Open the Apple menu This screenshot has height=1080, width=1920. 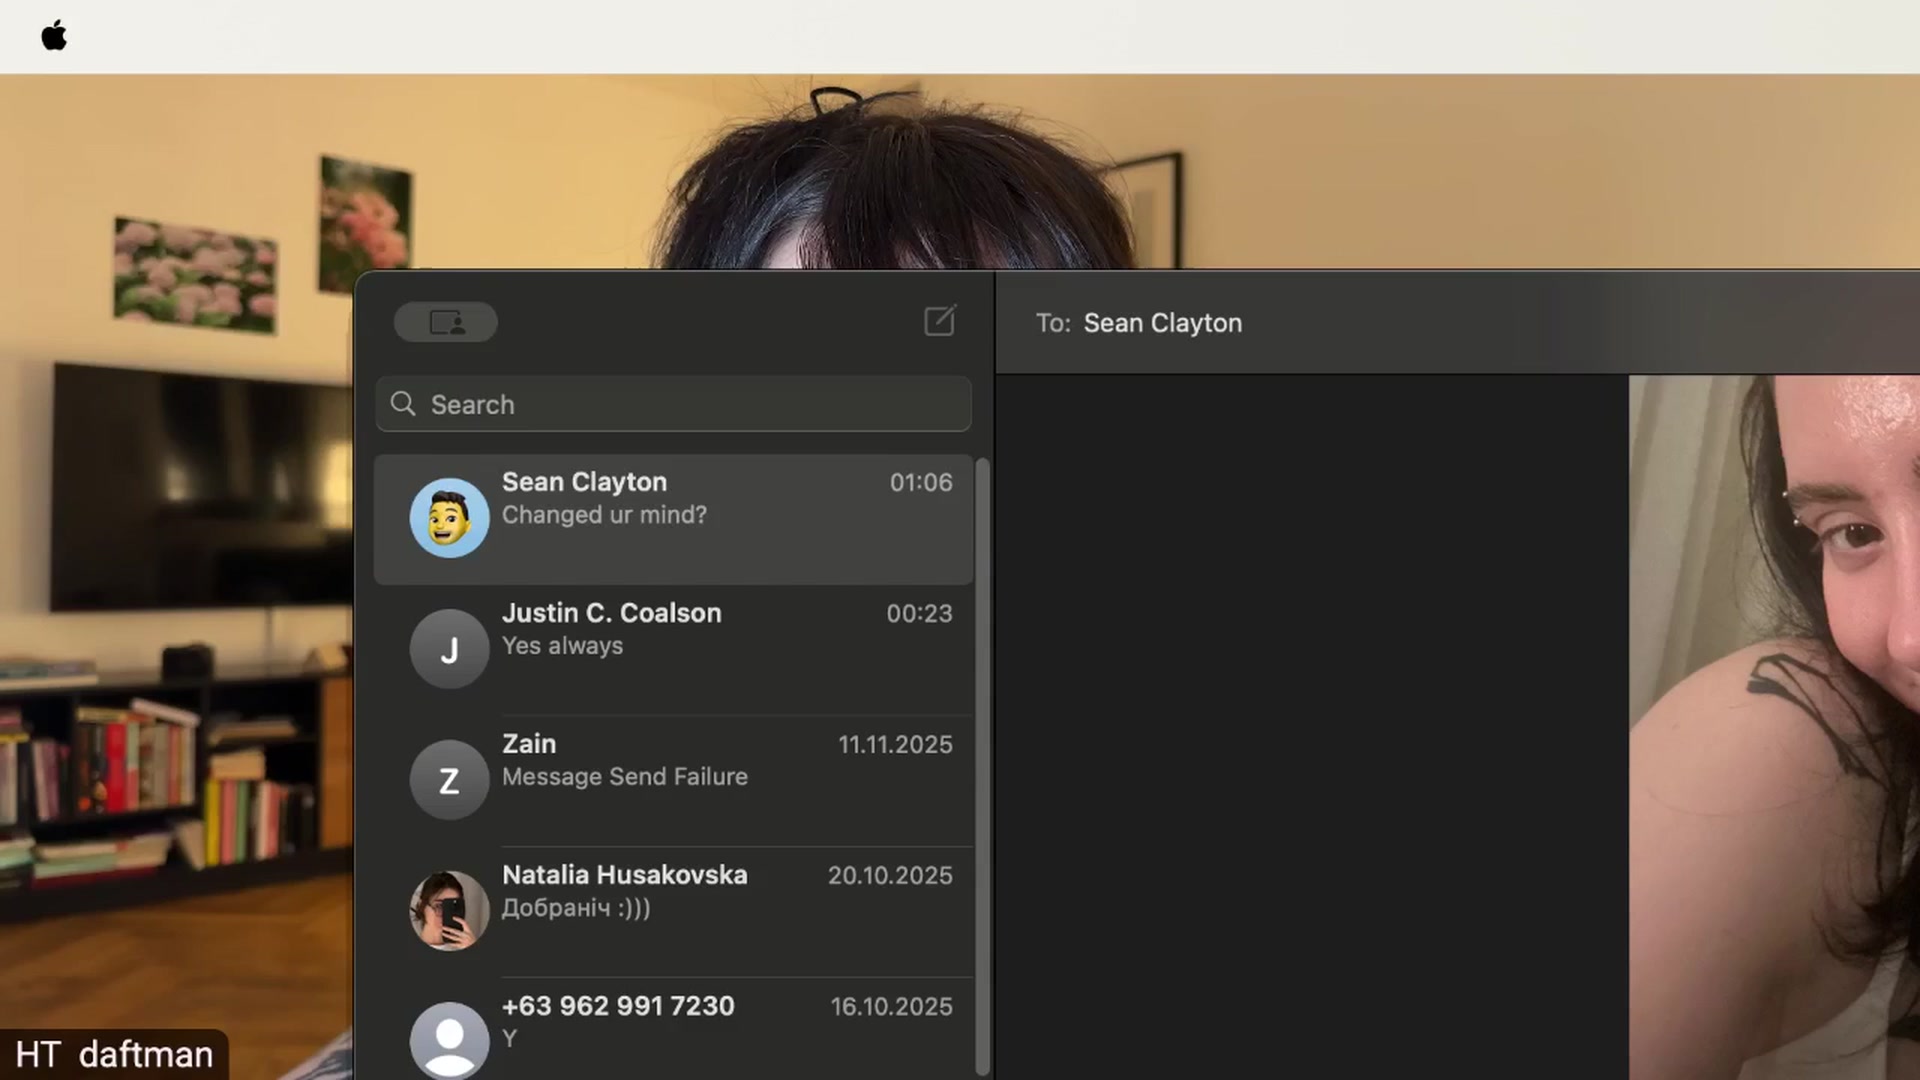point(54,36)
